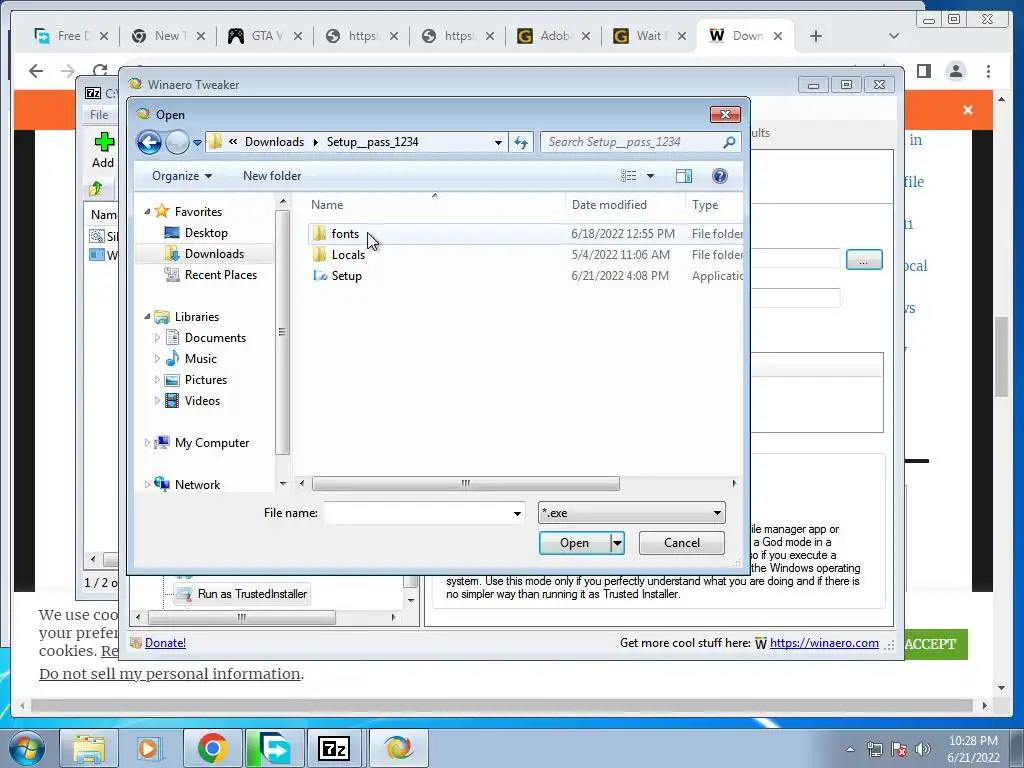Switch to the Free D Chrome tab
Image resolution: width=1024 pixels, height=768 pixels.
71,36
